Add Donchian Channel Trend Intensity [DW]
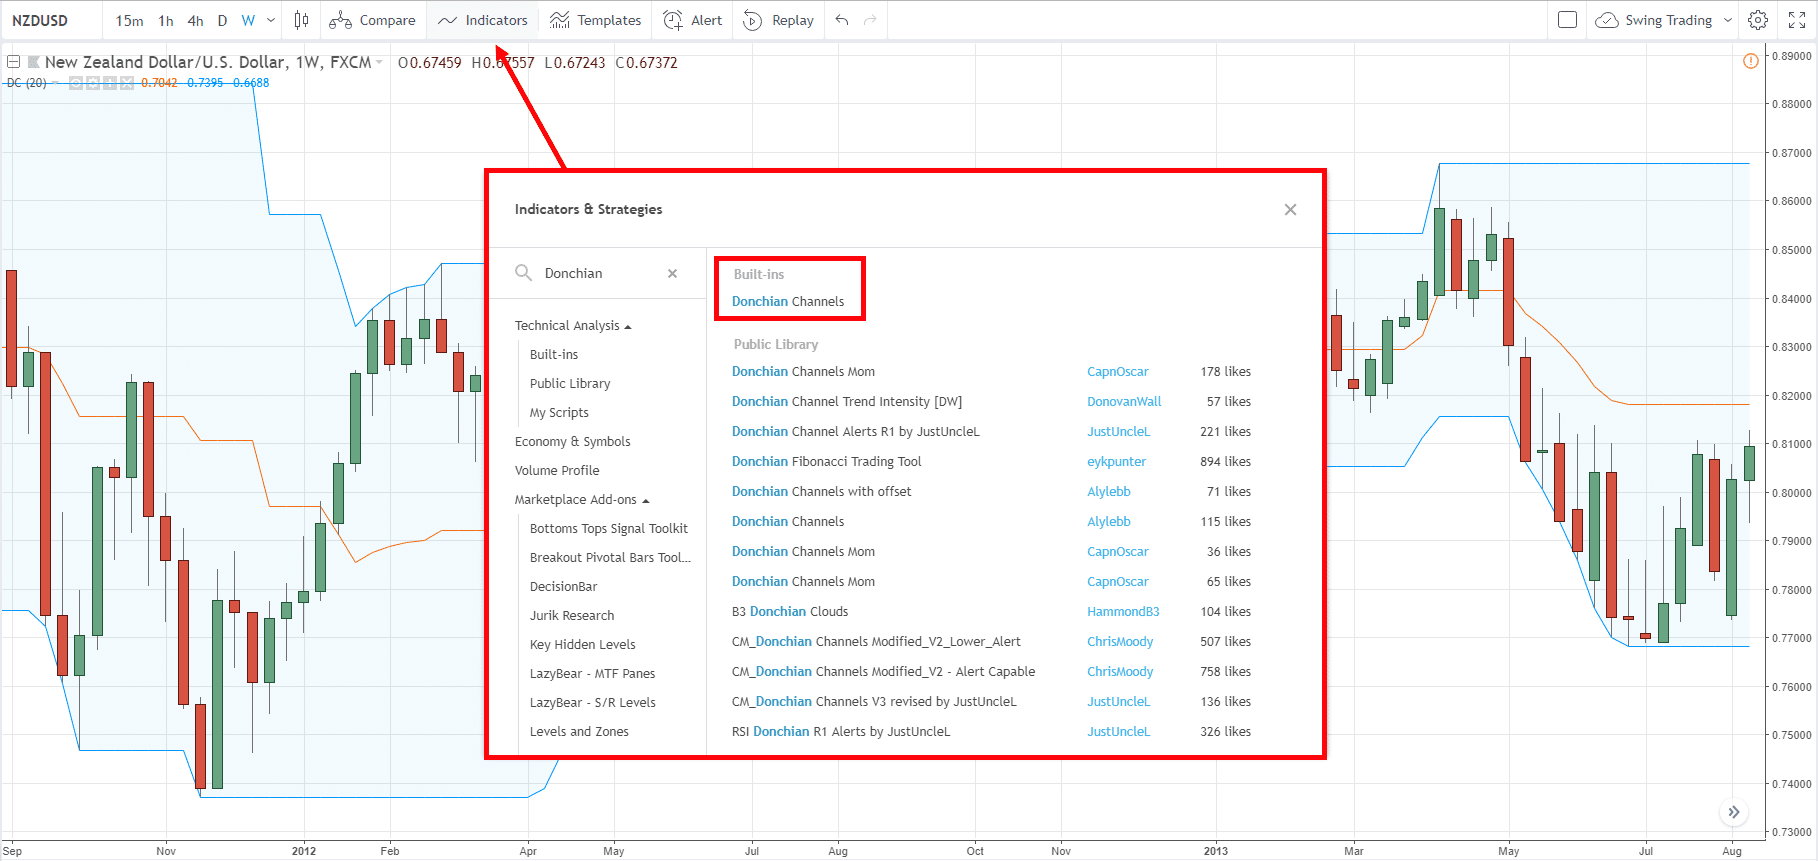The image size is (1818, 861). (847, 401)
